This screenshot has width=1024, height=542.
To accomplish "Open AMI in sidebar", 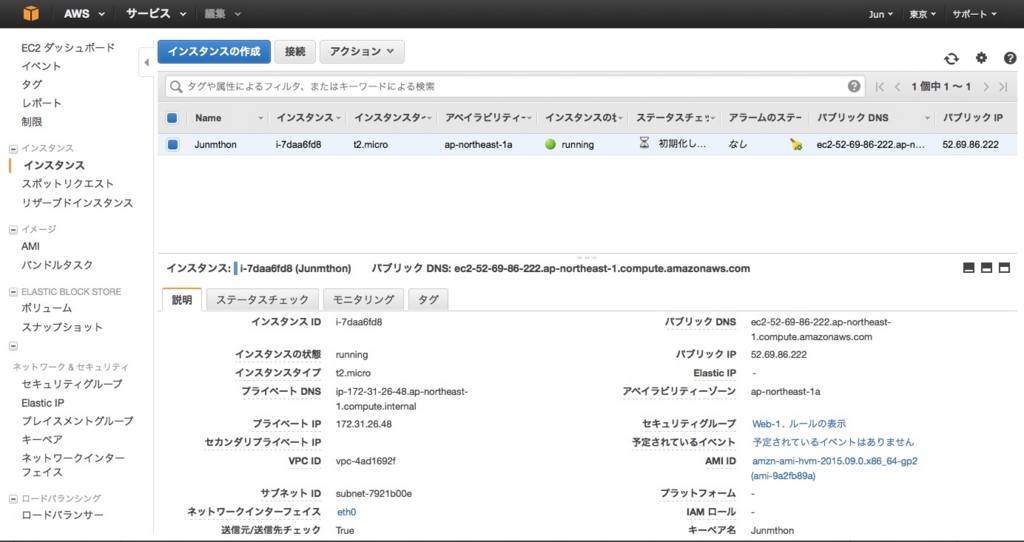I will [30, 246].
